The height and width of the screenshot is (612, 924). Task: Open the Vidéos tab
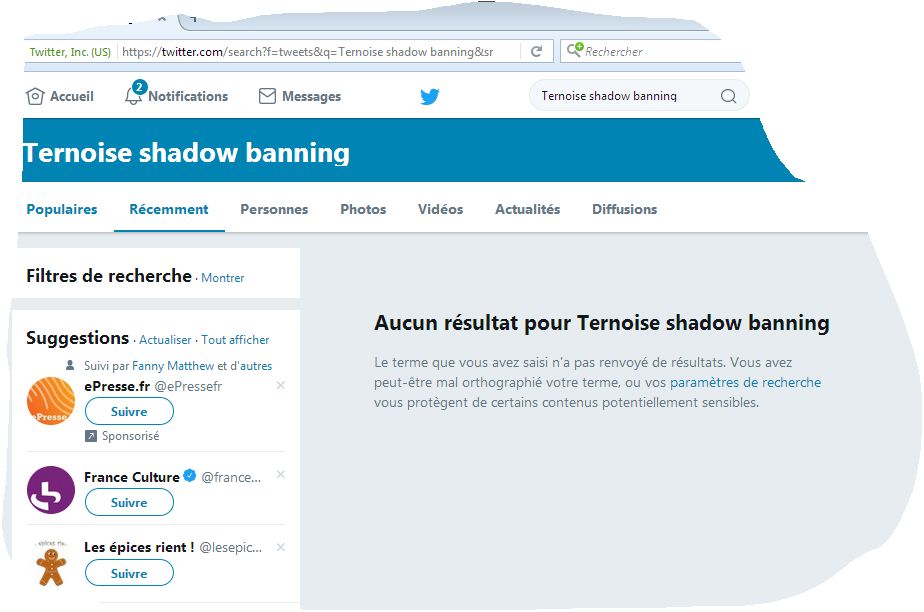coord(440,210)
